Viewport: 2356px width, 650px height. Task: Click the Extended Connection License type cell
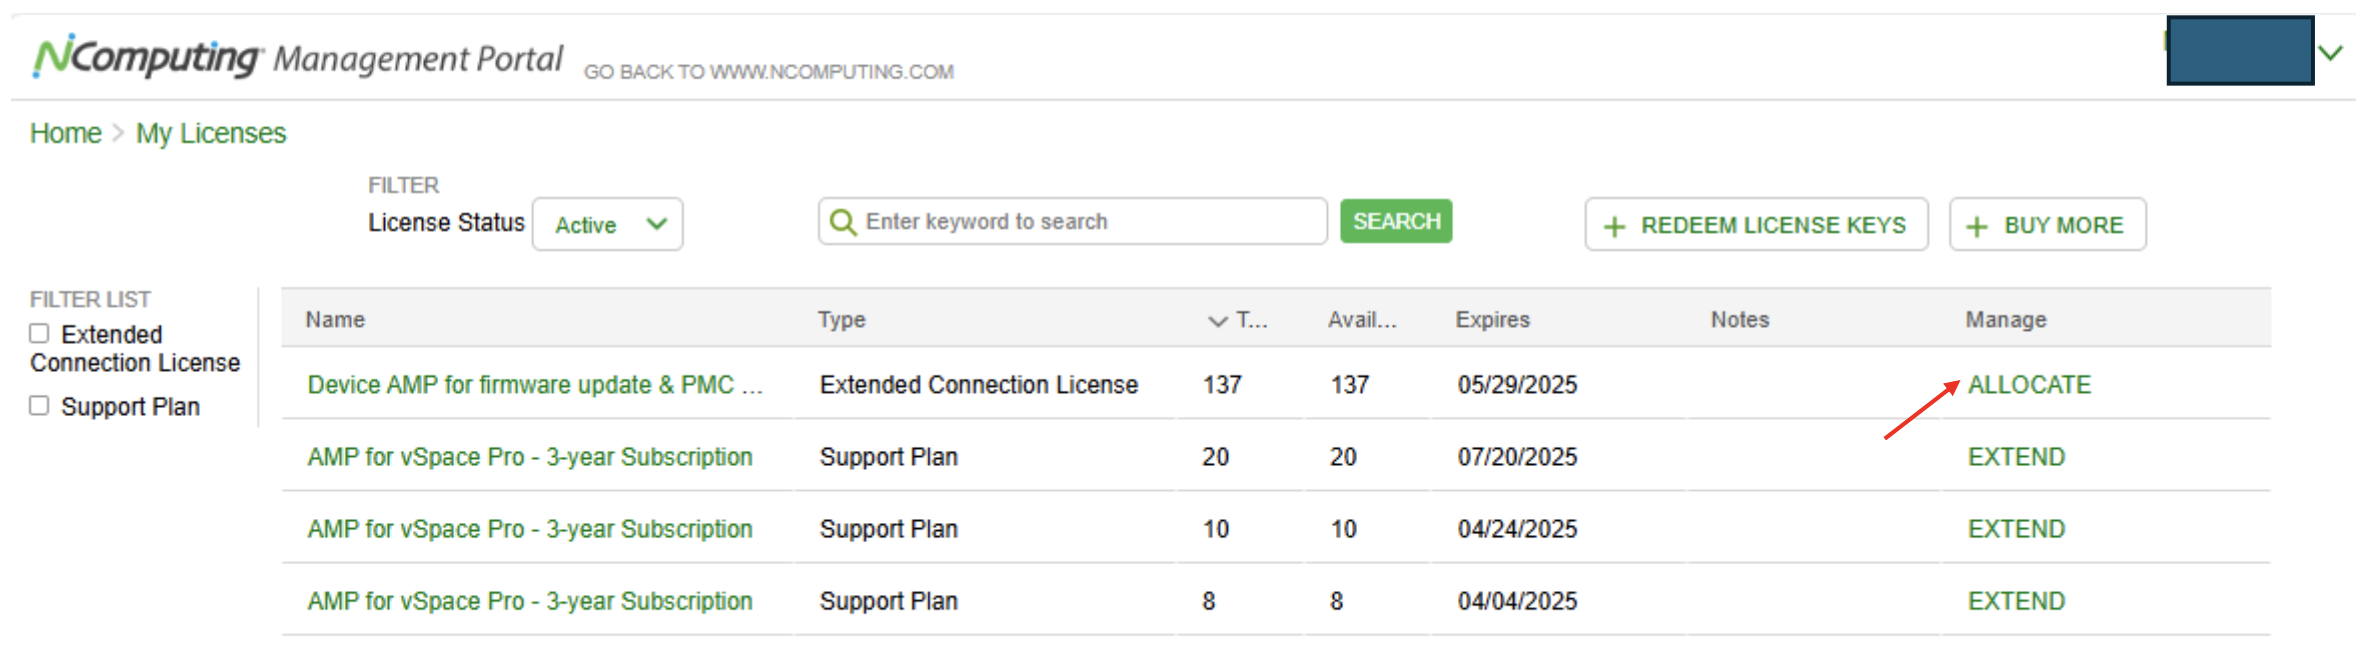[x=979, y=385]
